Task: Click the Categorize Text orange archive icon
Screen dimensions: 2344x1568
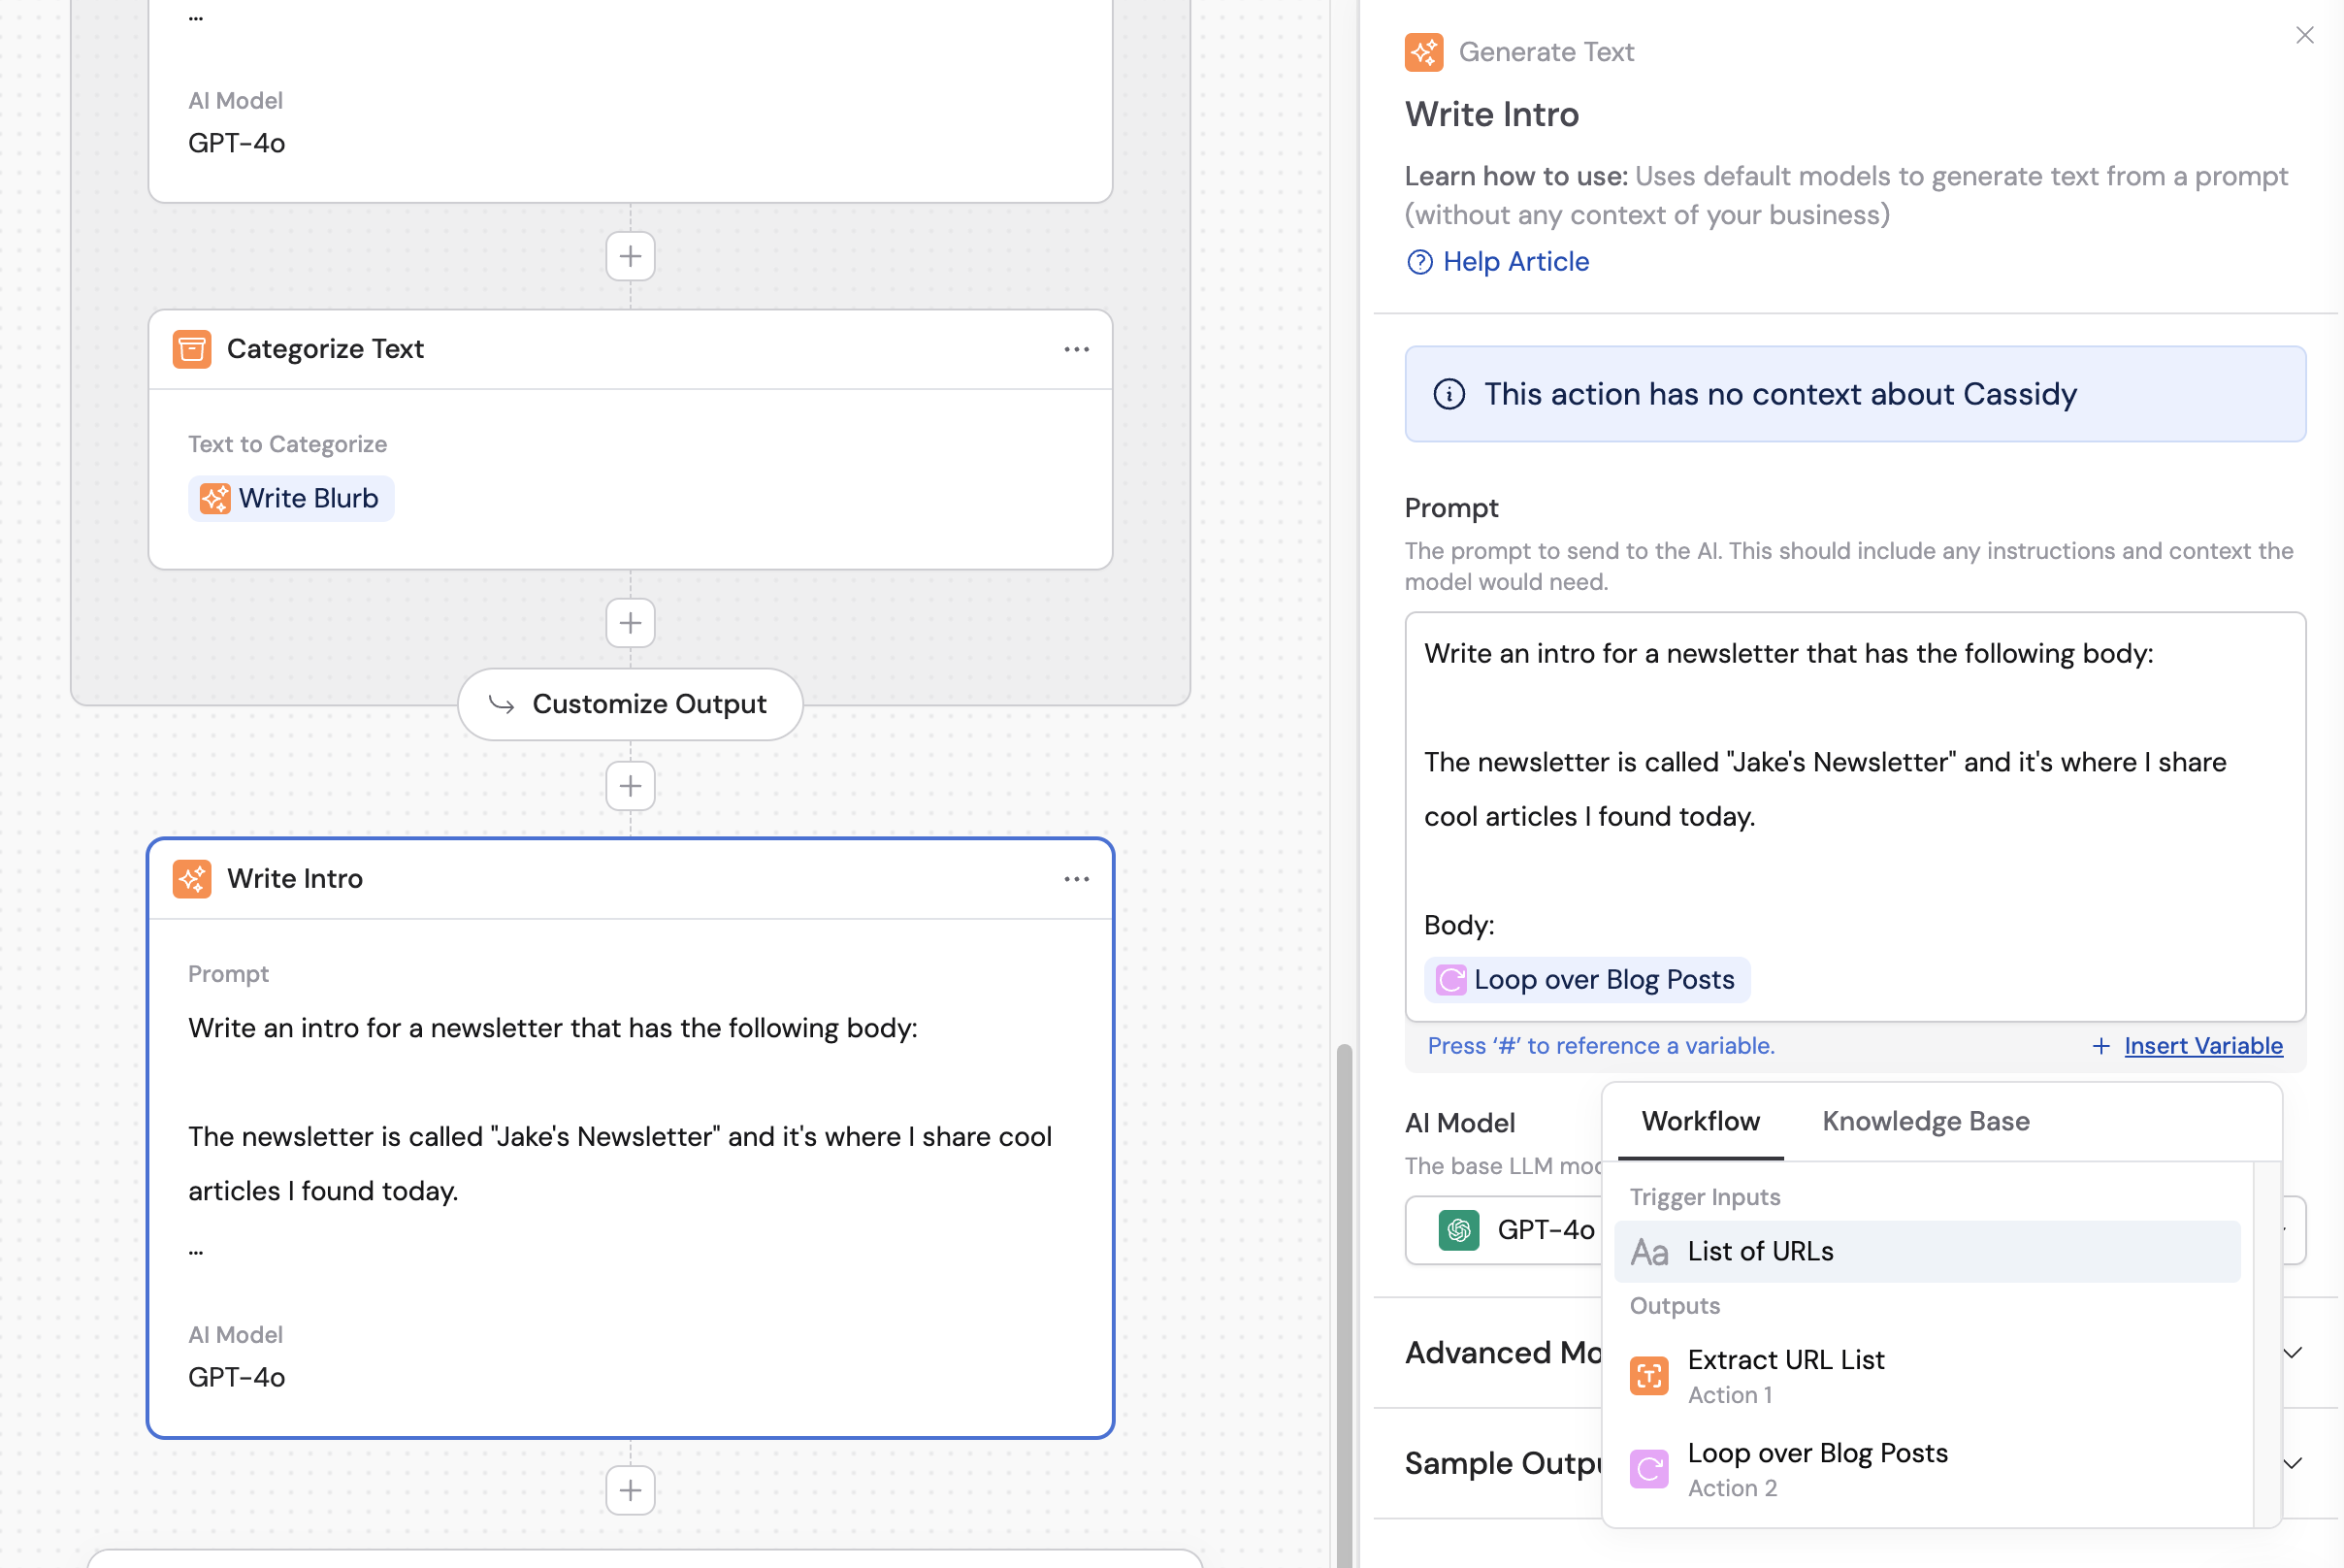Action: coord(192,349)
